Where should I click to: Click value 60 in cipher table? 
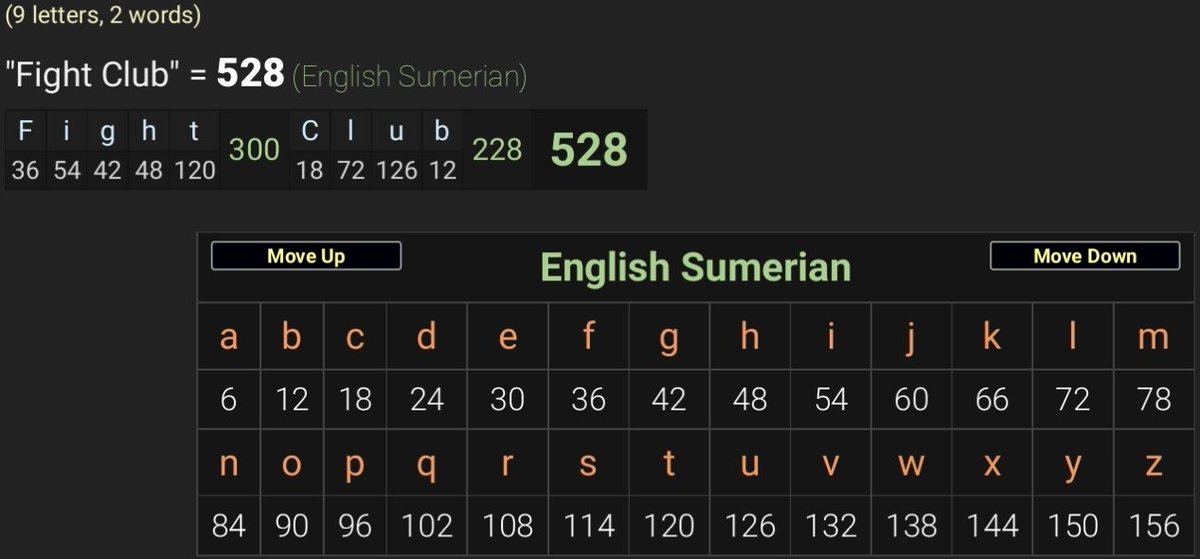coord(911,399)
